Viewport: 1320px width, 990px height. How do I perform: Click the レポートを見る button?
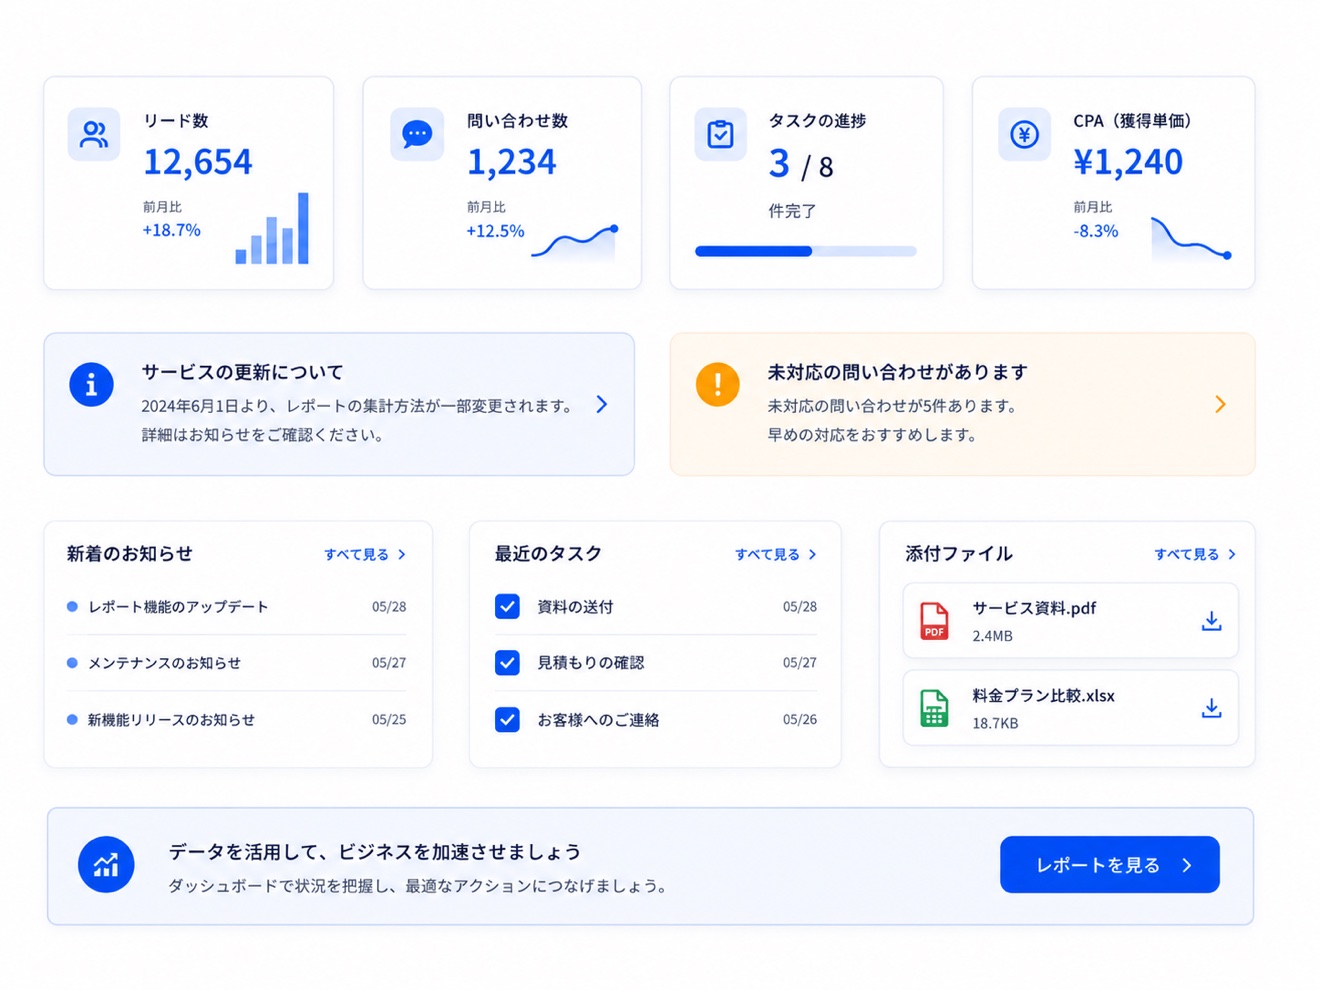(1110, 864)
